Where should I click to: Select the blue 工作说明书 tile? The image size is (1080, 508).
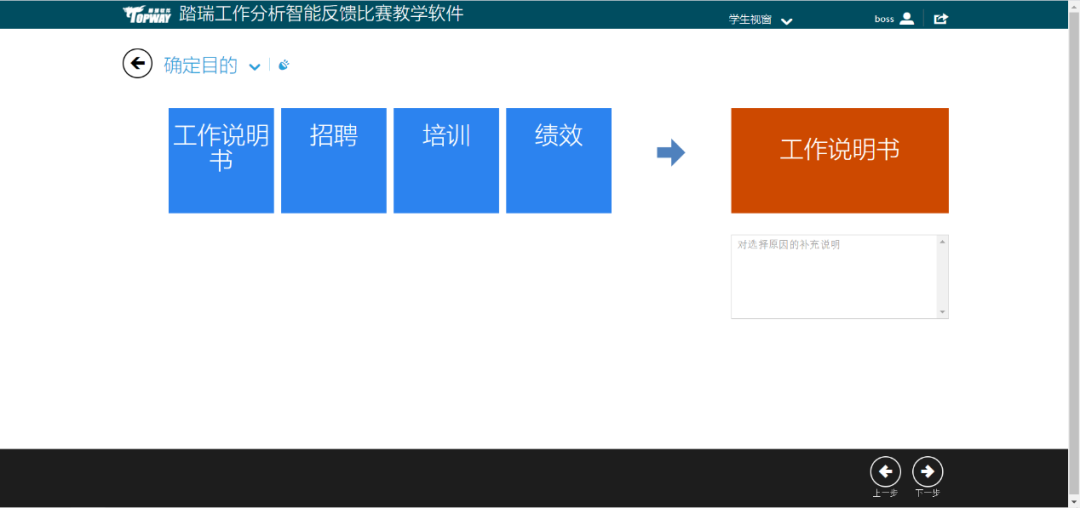[221, 160]
